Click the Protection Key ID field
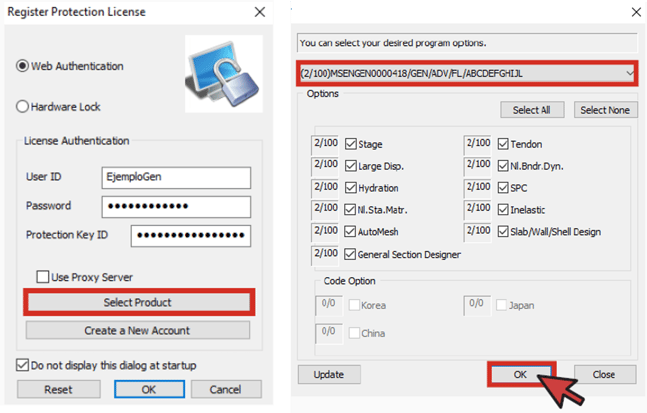Viewport: 647px width, 413px height. (191, 235)
